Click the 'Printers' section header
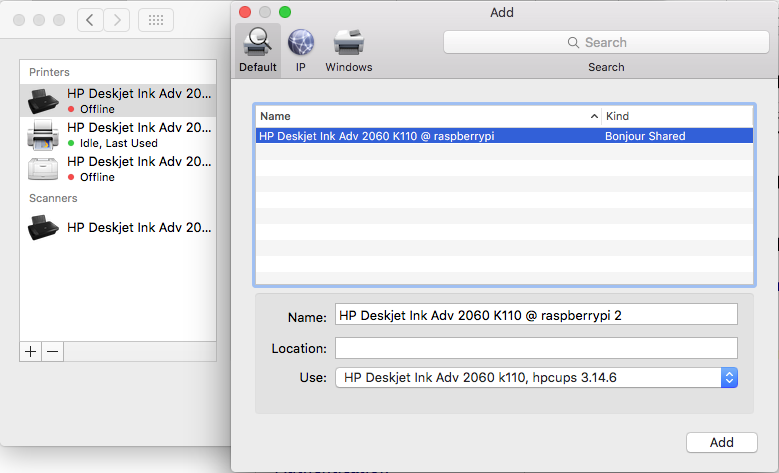 tap(49, 72)
